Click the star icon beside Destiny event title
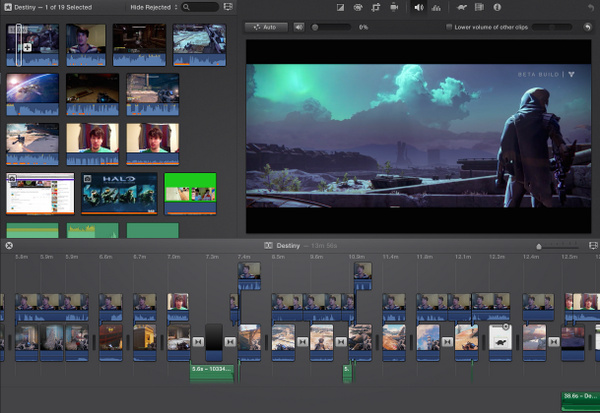This screenshot has width=600, height=413. click(x=7, y=7)
